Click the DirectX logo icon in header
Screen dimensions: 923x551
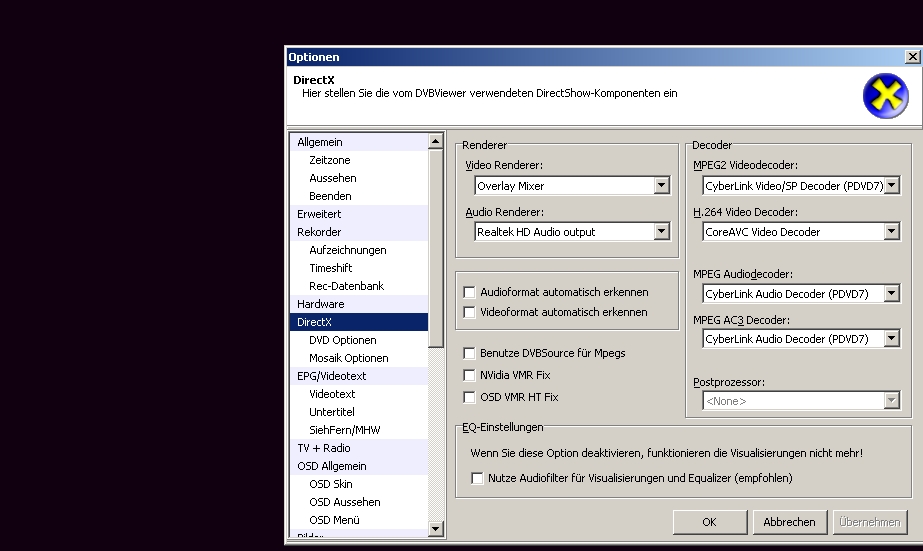(x=885, y=96)
